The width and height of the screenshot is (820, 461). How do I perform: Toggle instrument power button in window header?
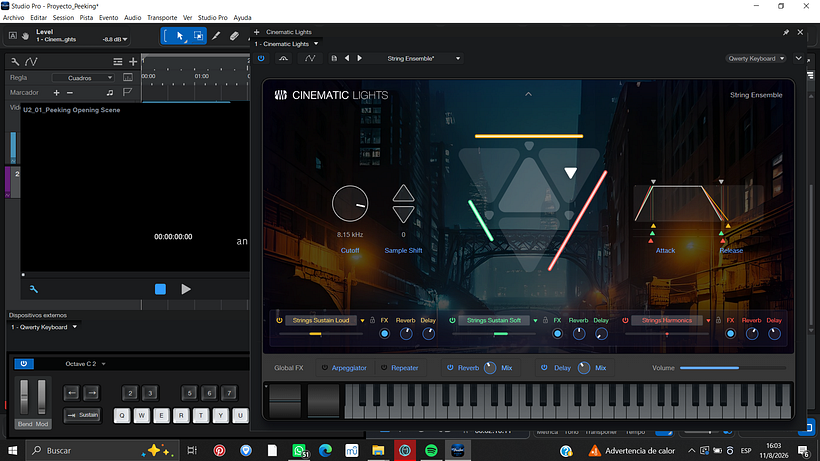pyautogui.click(x=261, y=59)
